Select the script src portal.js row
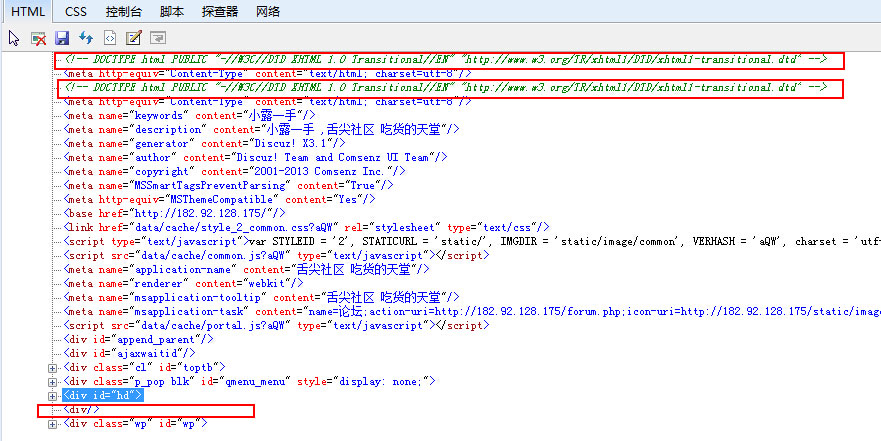 [276, 325]
